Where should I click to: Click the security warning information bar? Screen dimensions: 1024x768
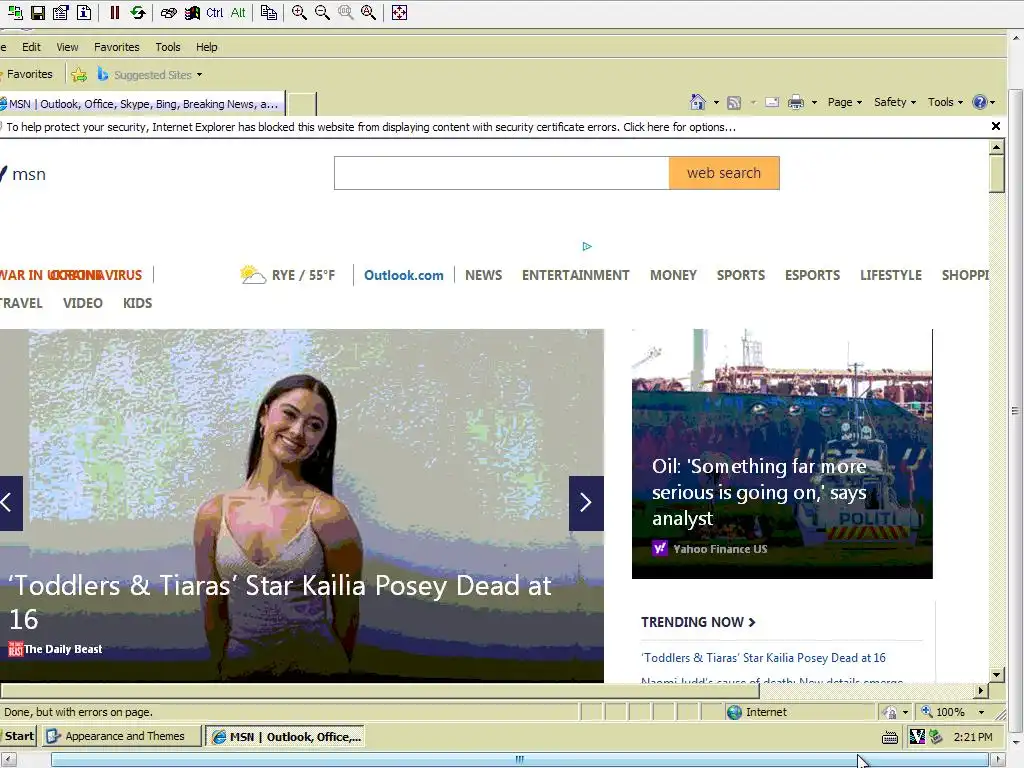pos(494,127)
